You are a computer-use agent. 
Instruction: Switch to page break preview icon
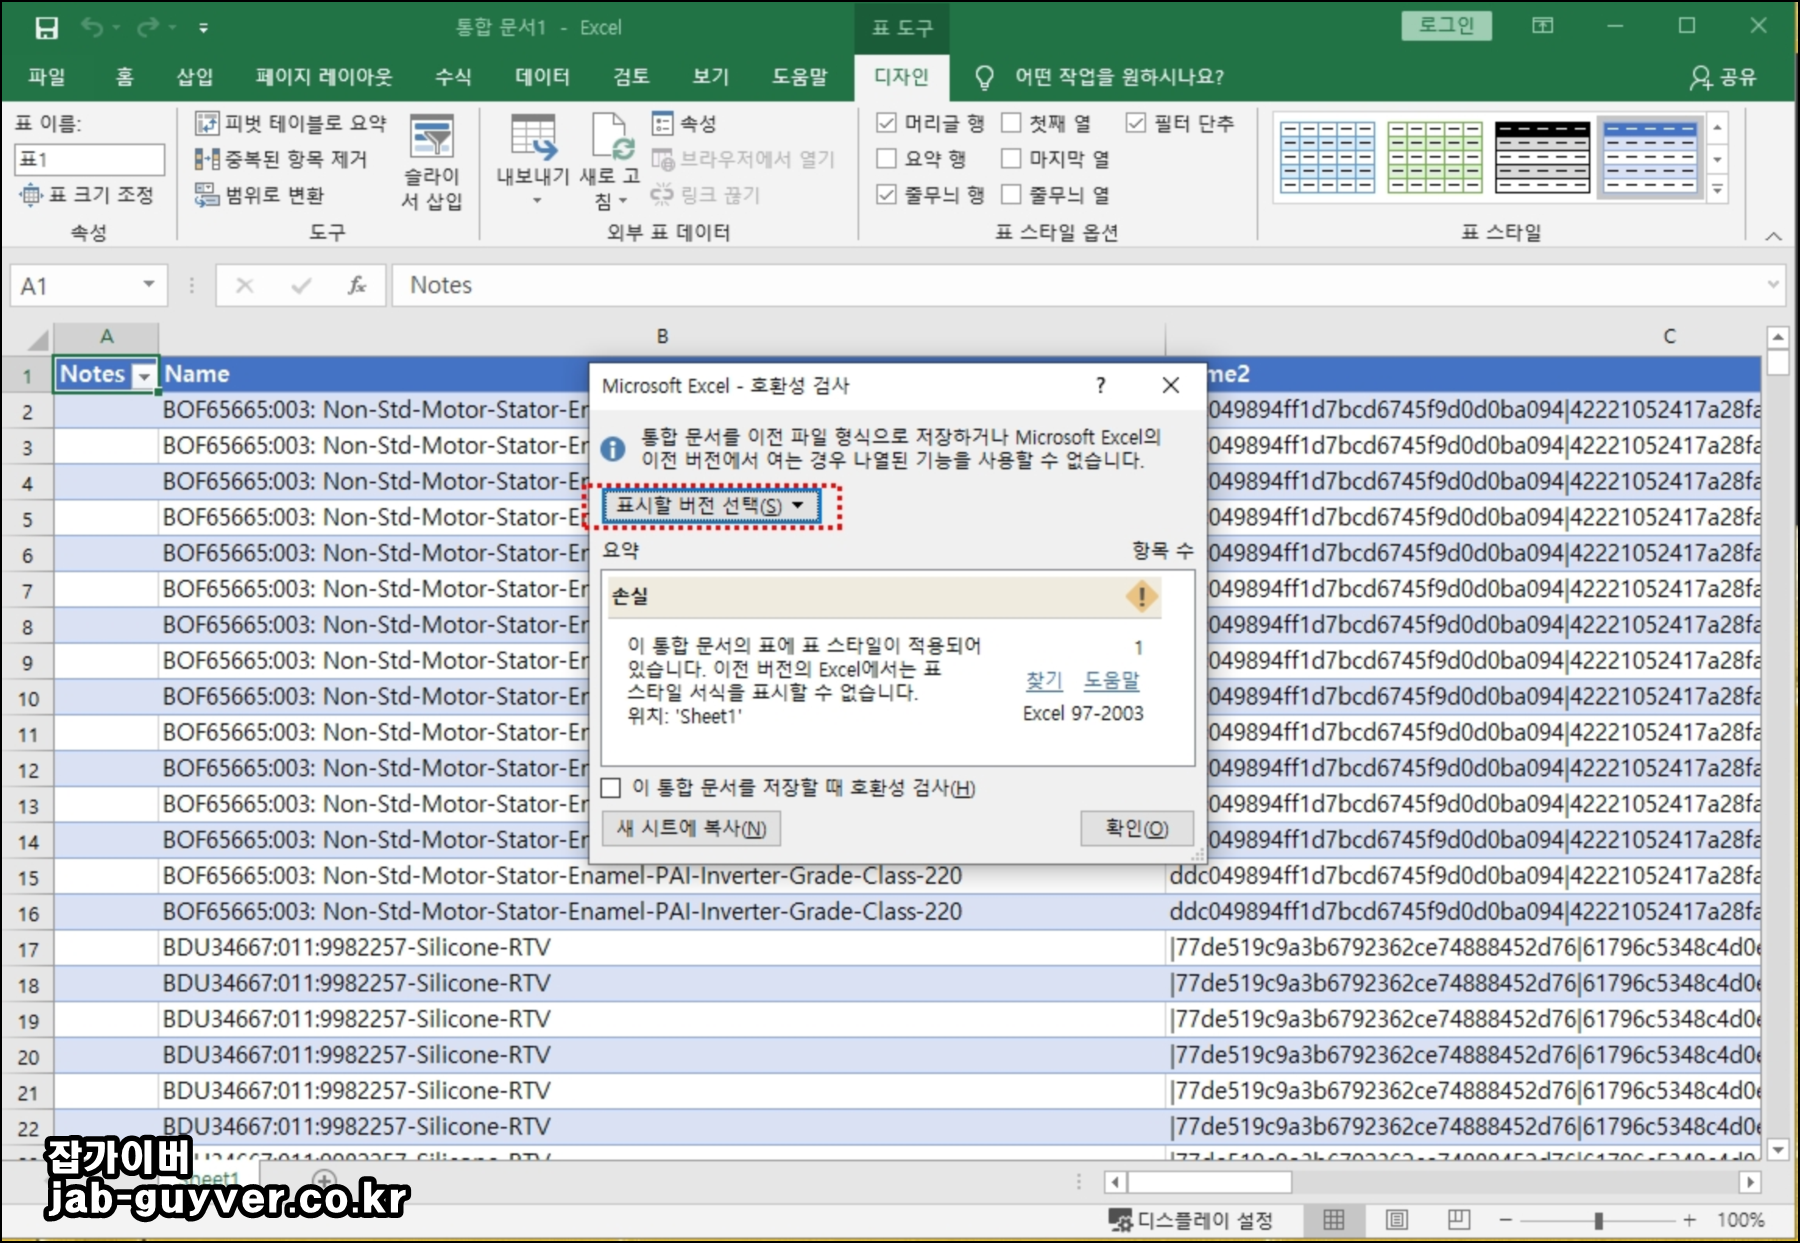coord(1459,1220)
